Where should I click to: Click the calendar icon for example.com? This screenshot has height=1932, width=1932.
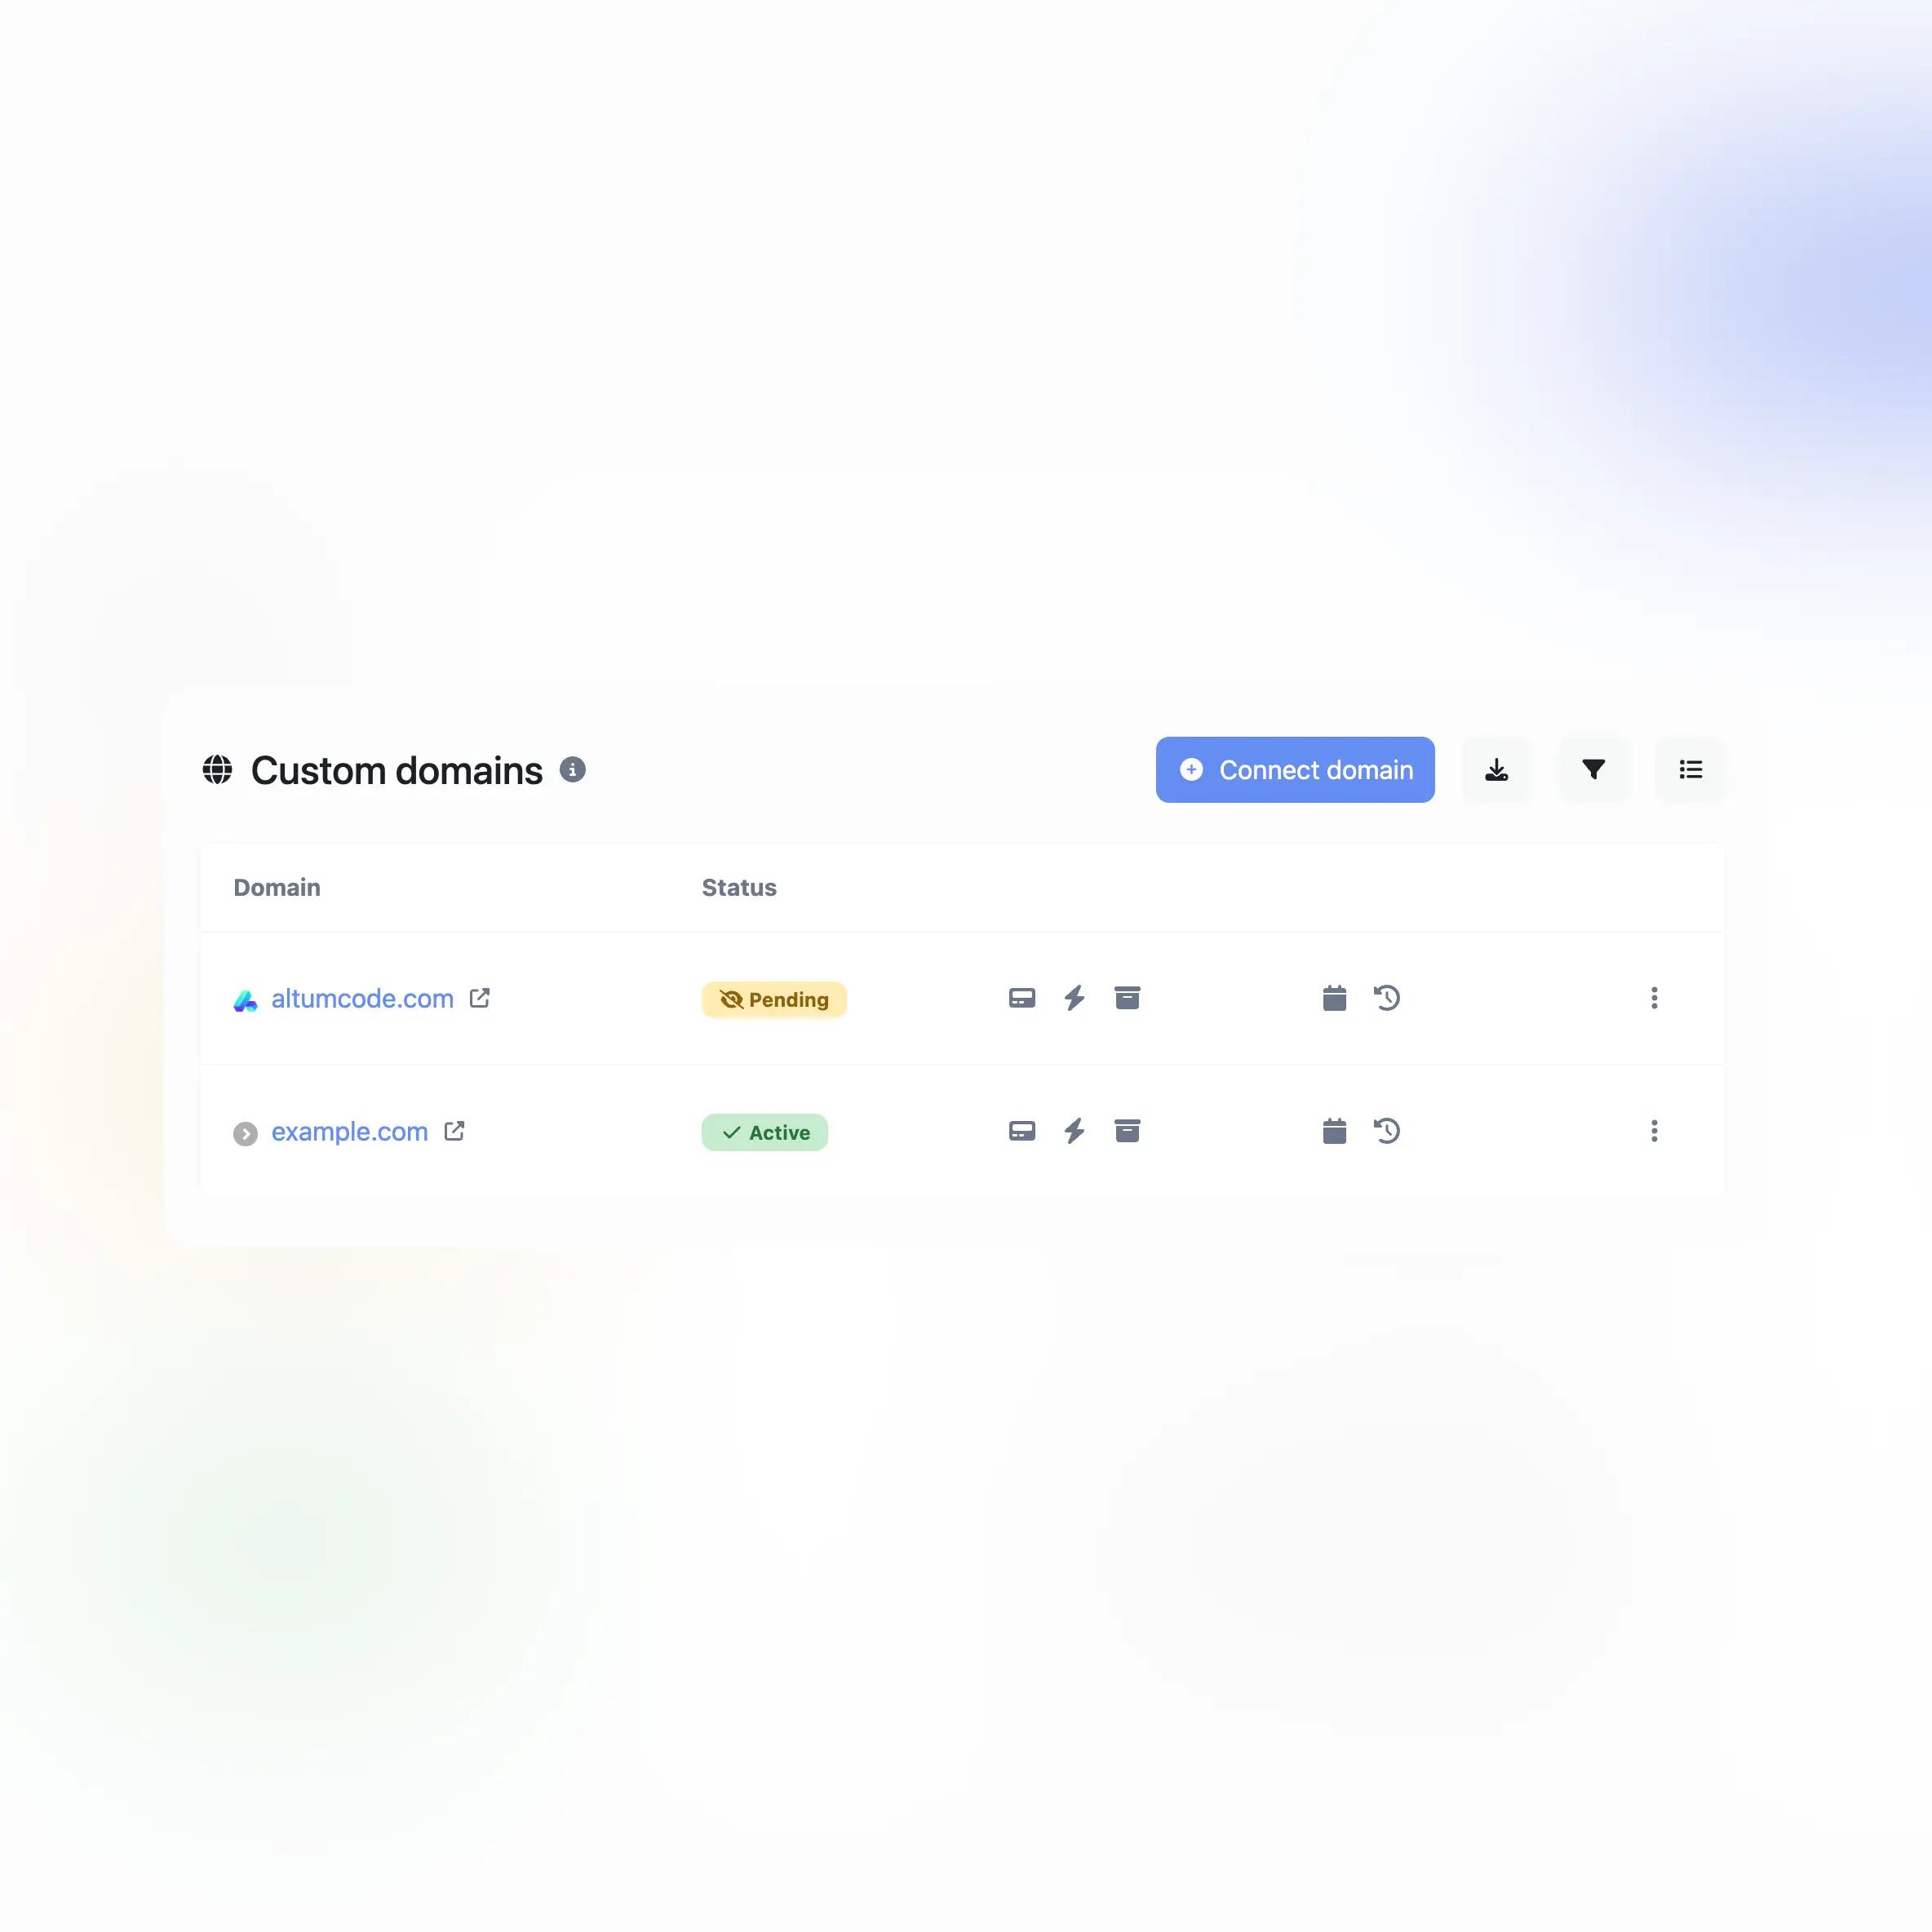coord(1336,1131)
